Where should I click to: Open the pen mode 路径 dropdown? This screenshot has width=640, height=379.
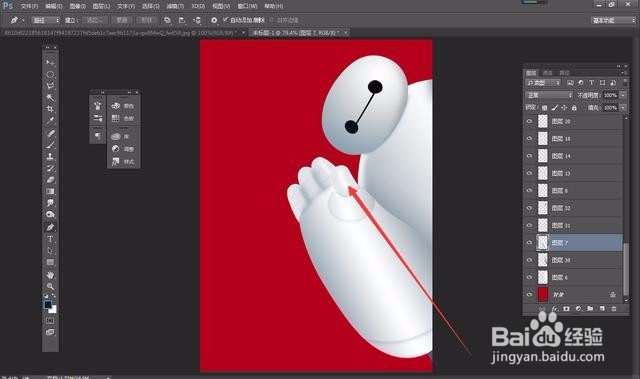[46, 20]
